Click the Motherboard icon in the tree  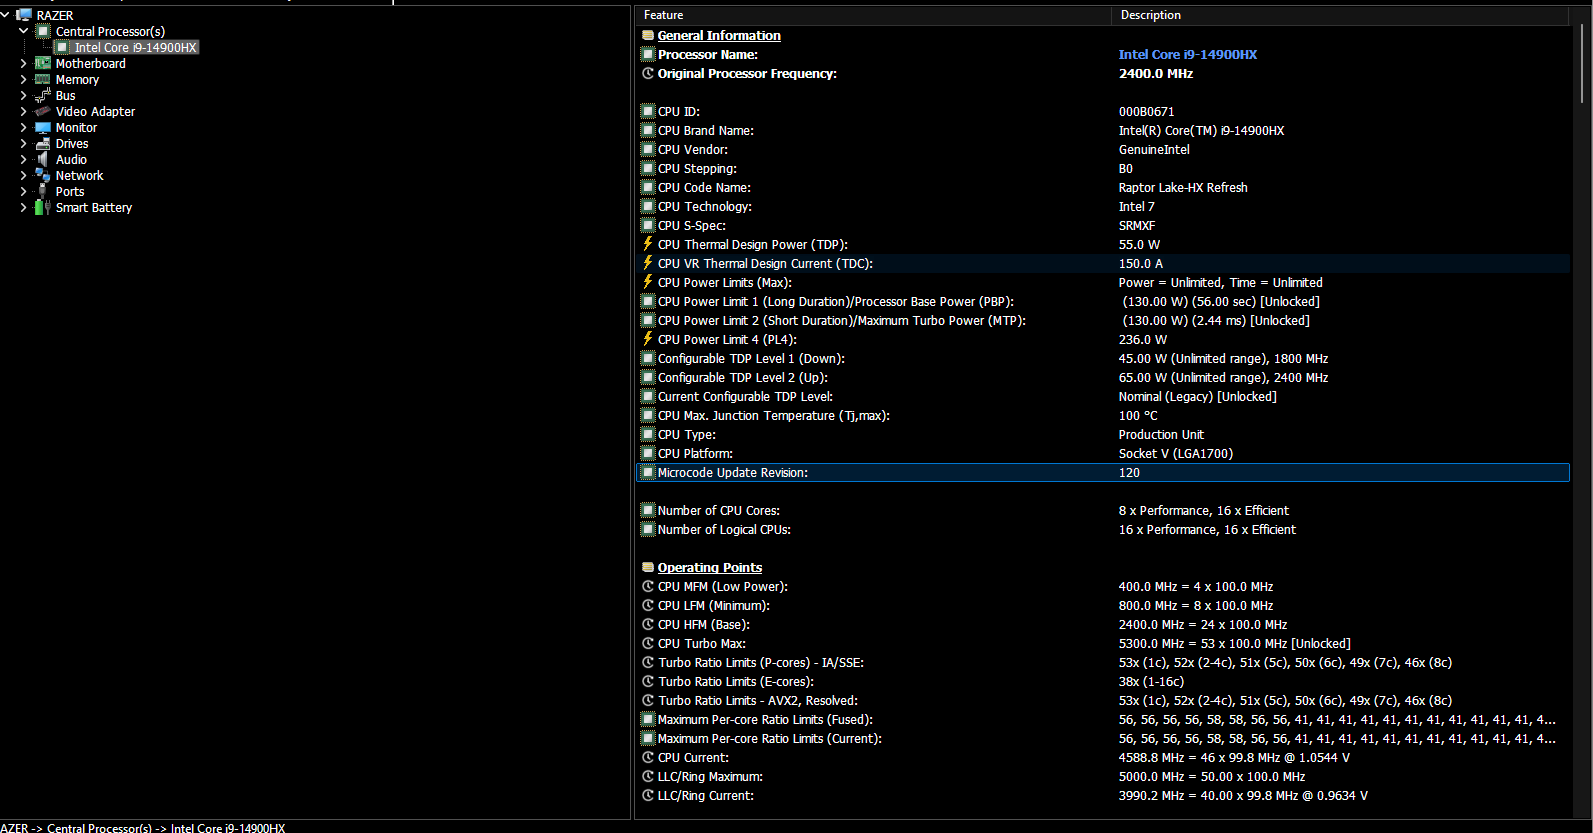(43, 63)
